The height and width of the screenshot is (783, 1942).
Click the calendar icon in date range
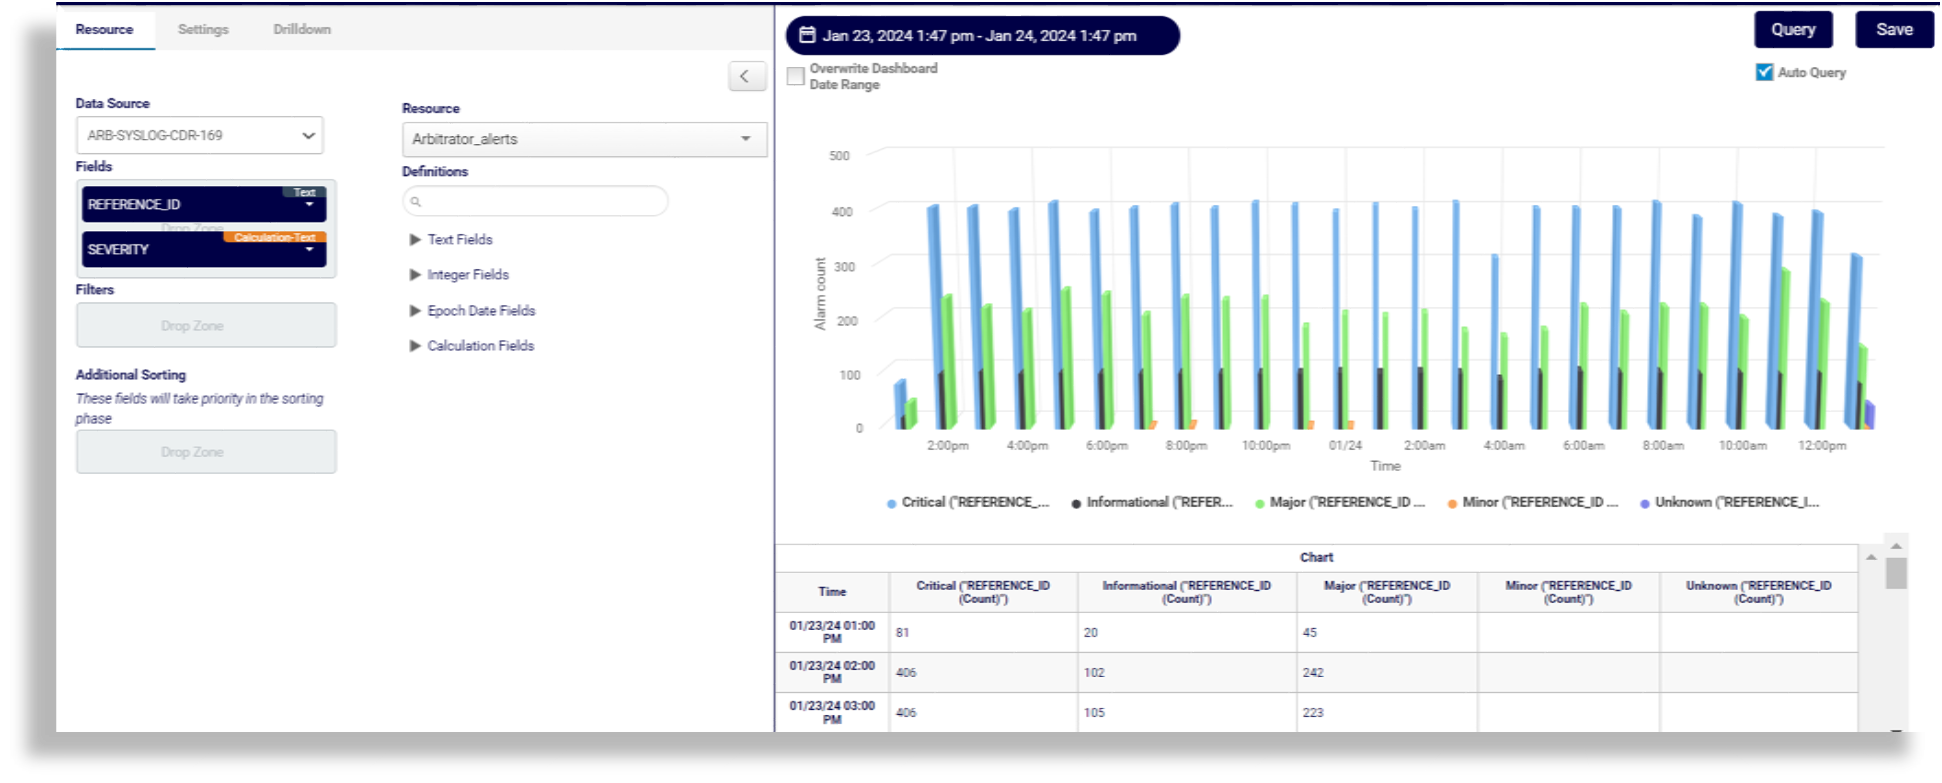807,35
